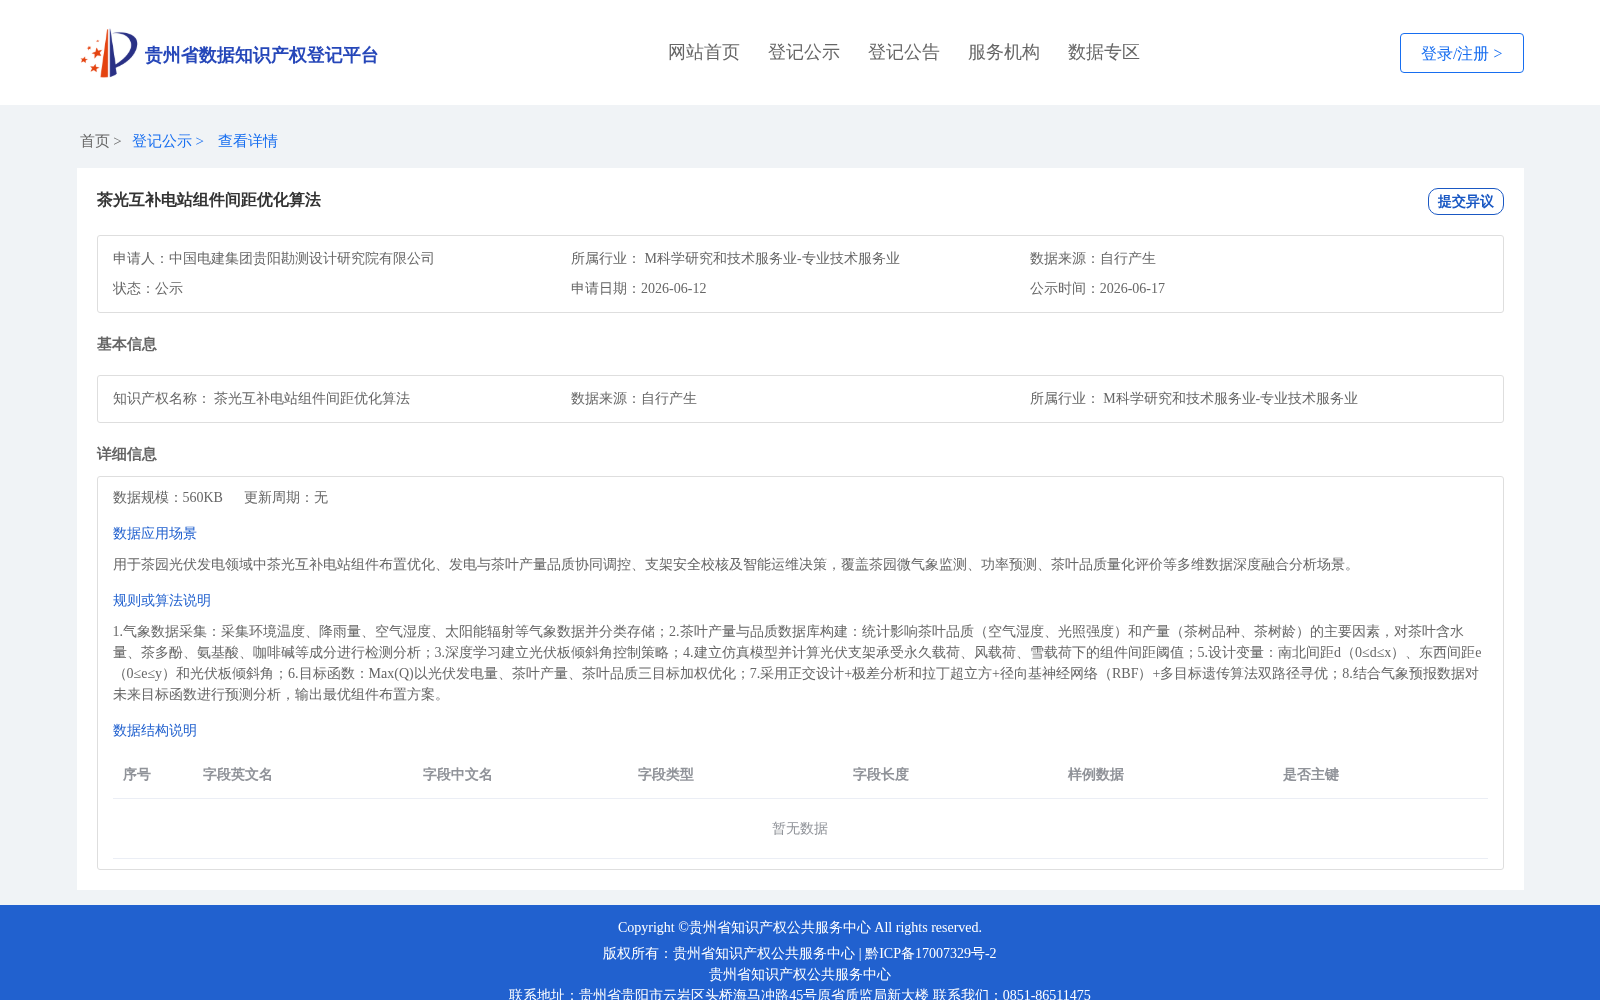Screen dimensions: 1600x1000
Task: Click the 序号 column header
Action: point(137,774)
